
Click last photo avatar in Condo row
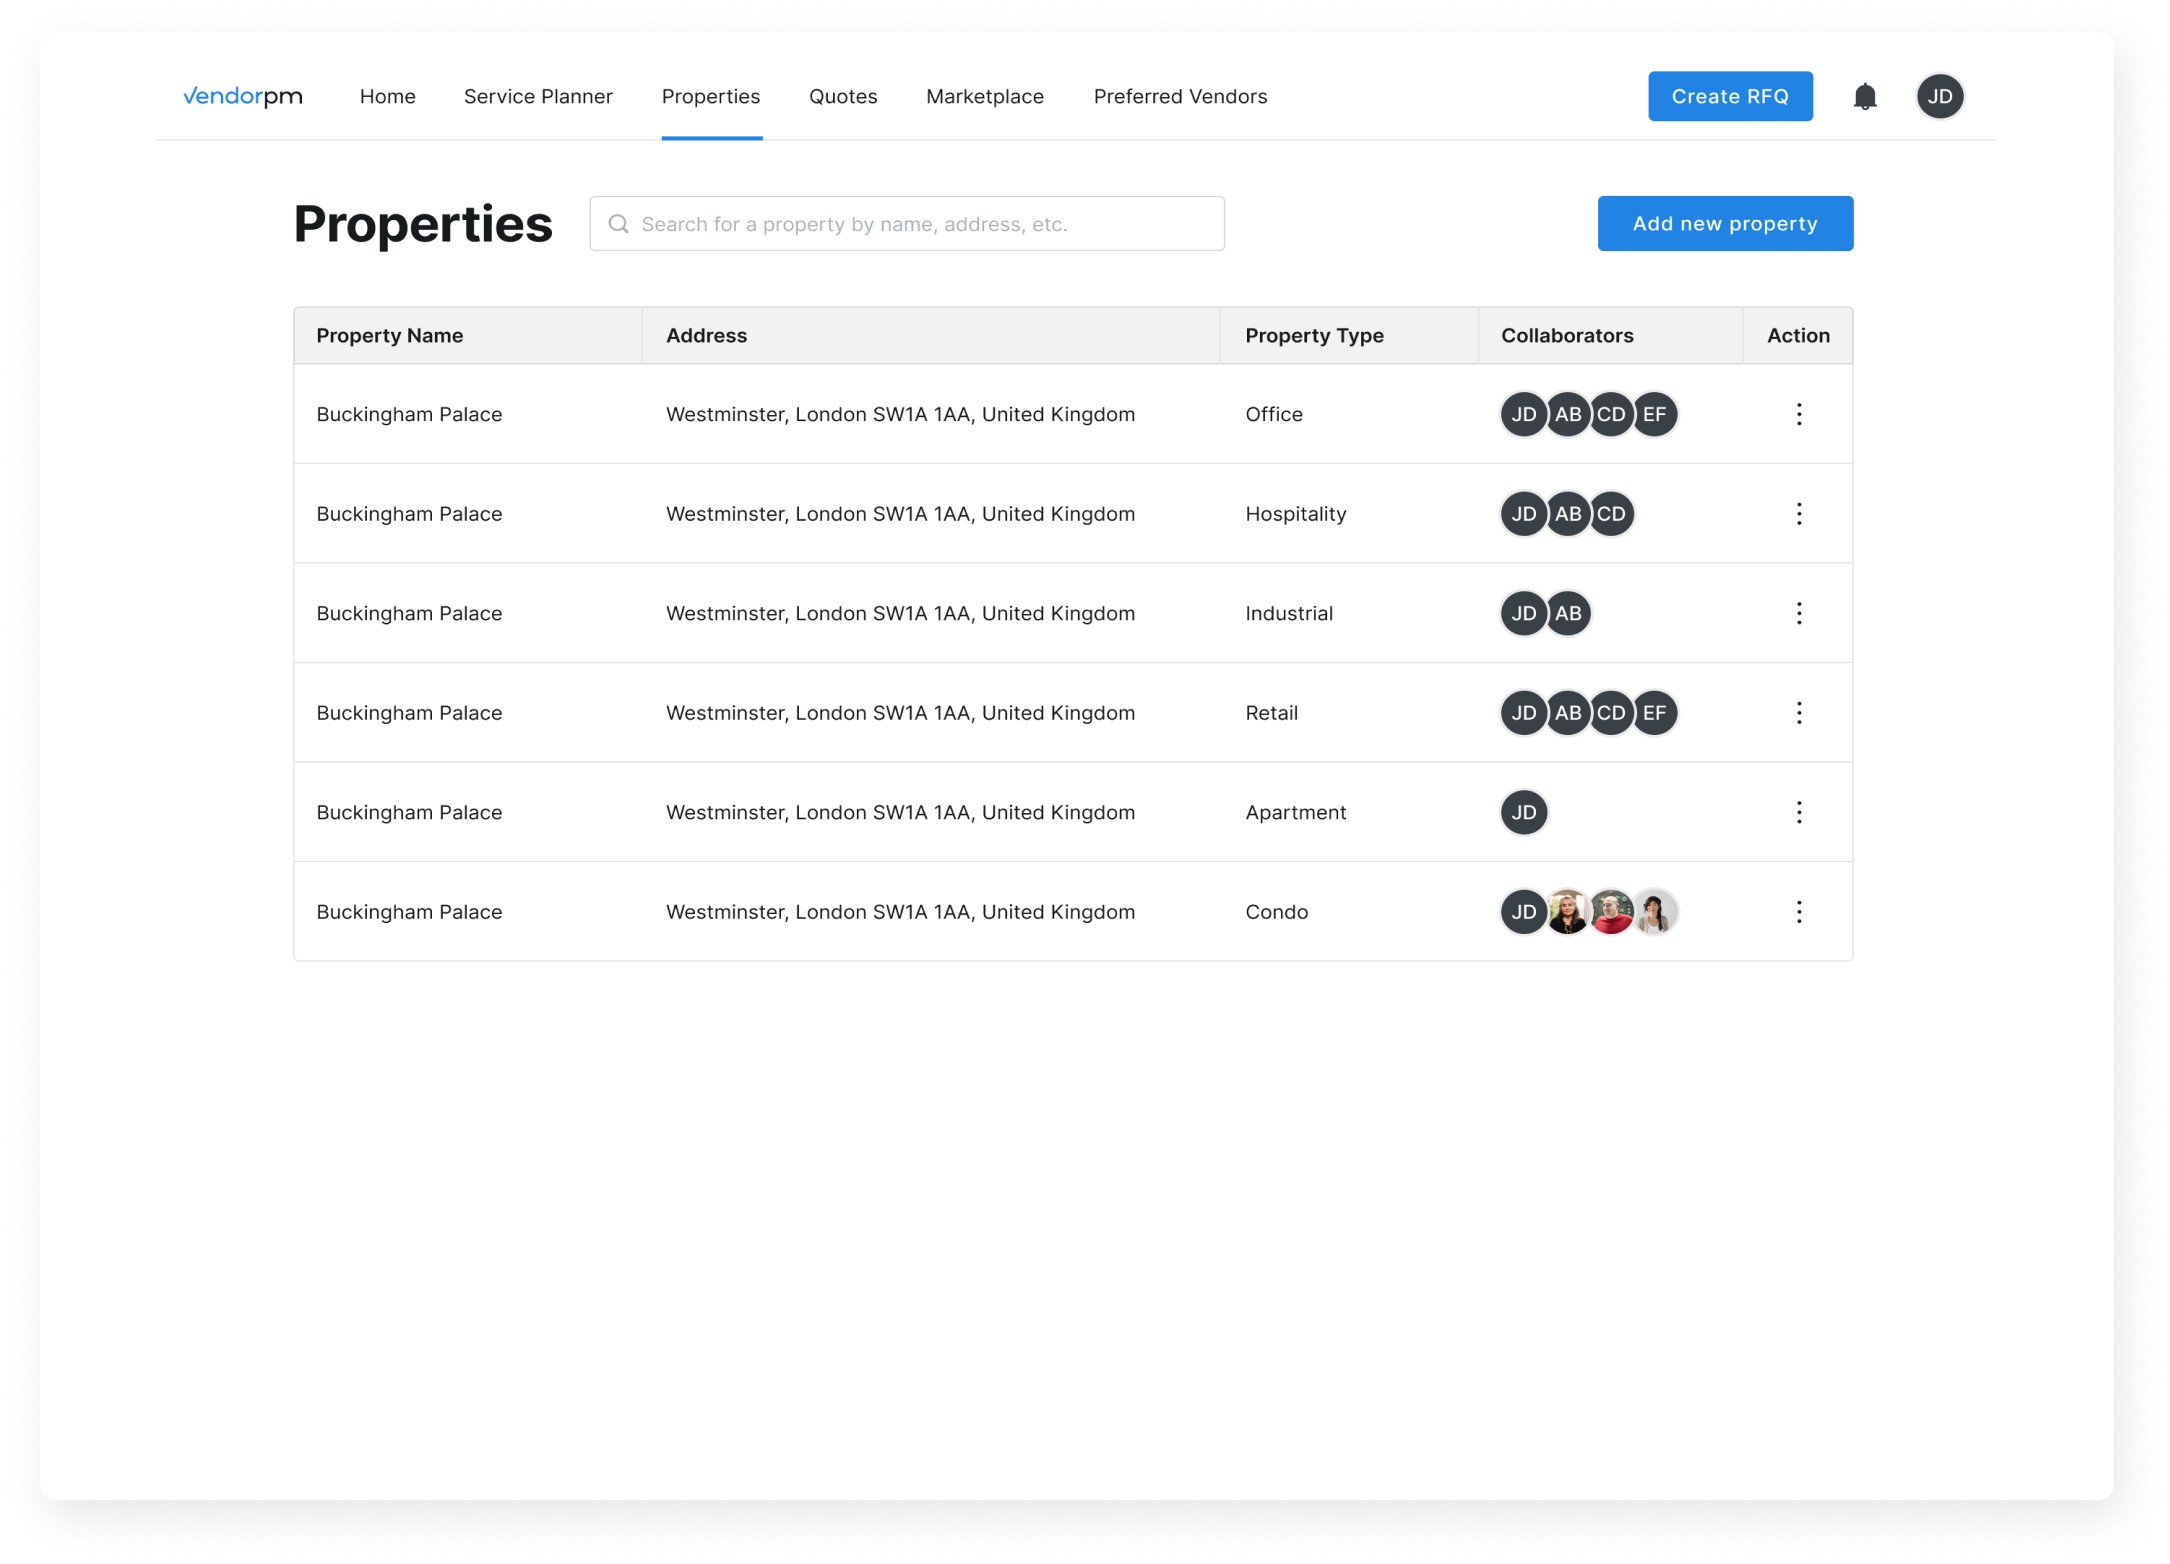click(x=1656, y=912)
